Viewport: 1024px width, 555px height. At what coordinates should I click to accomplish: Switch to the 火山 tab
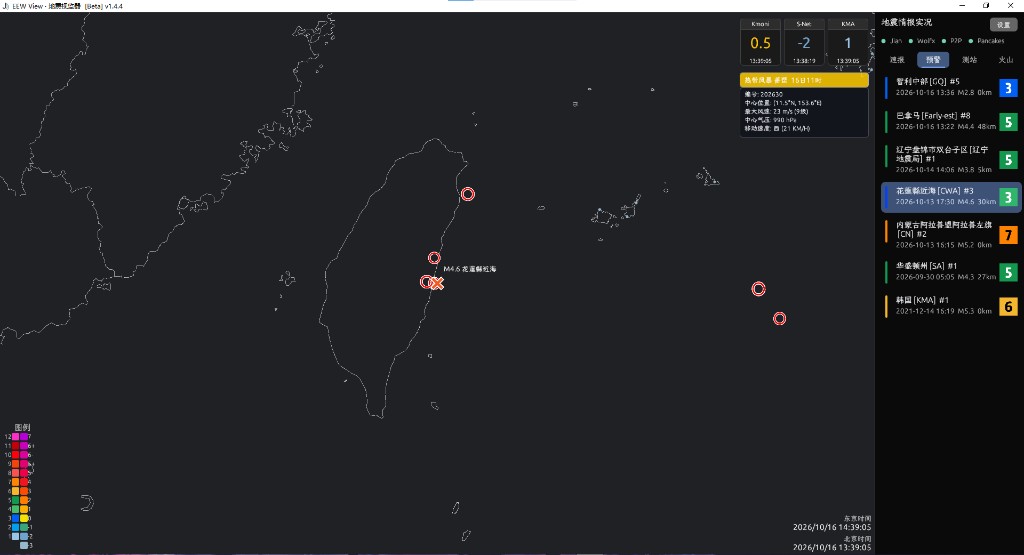pyautogui.click(x=1006, y=59)
